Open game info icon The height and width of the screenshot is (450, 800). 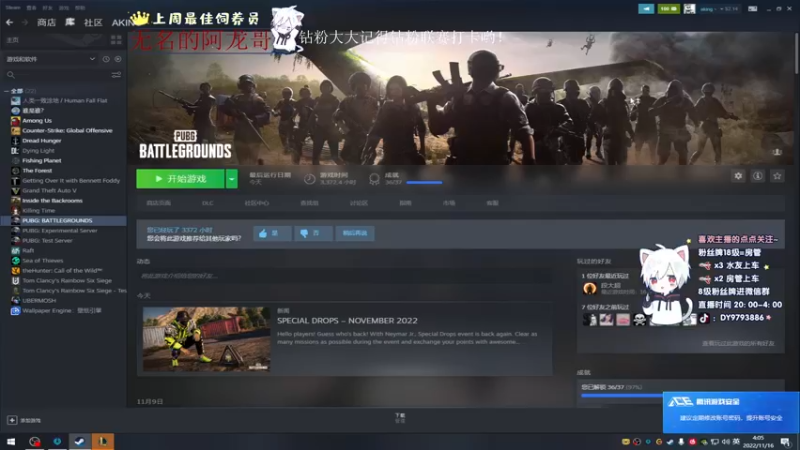[758, 176]
